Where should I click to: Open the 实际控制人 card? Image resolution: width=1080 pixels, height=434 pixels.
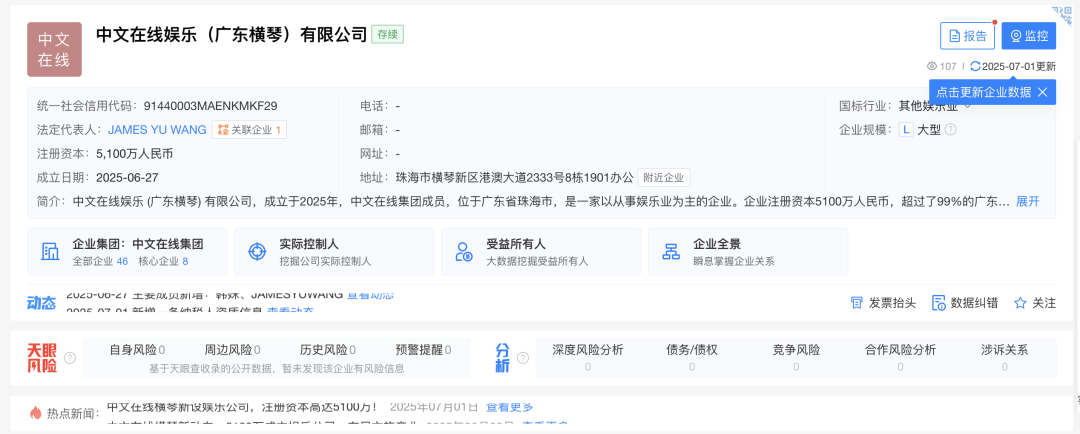[334, 251]
